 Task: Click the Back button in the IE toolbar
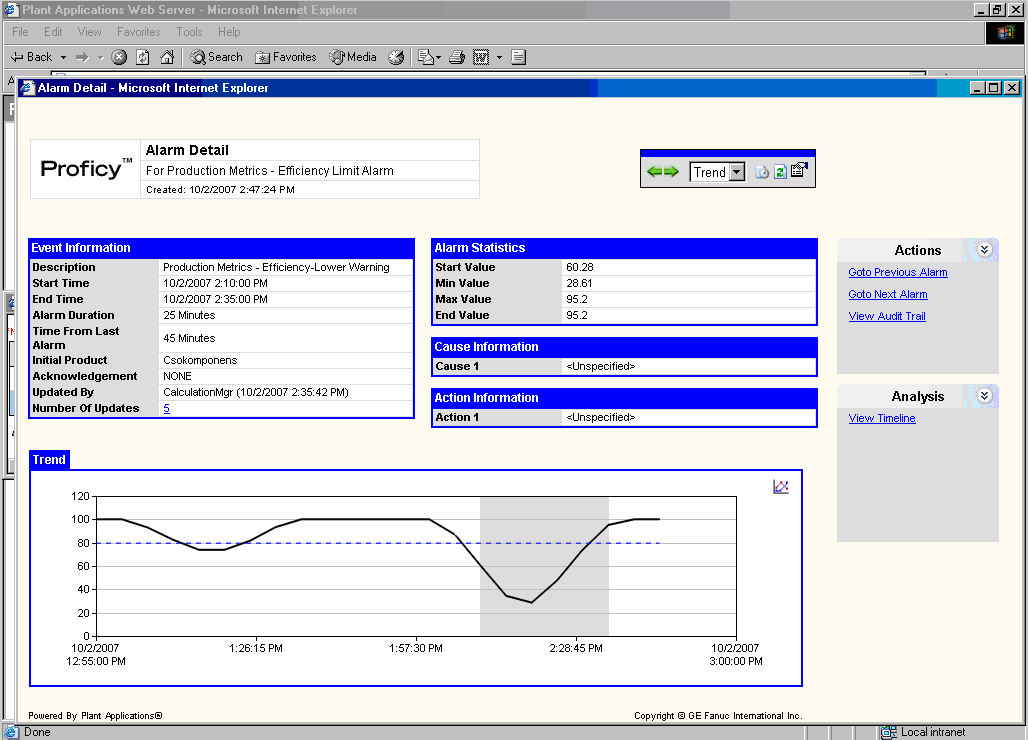[31, 57]
